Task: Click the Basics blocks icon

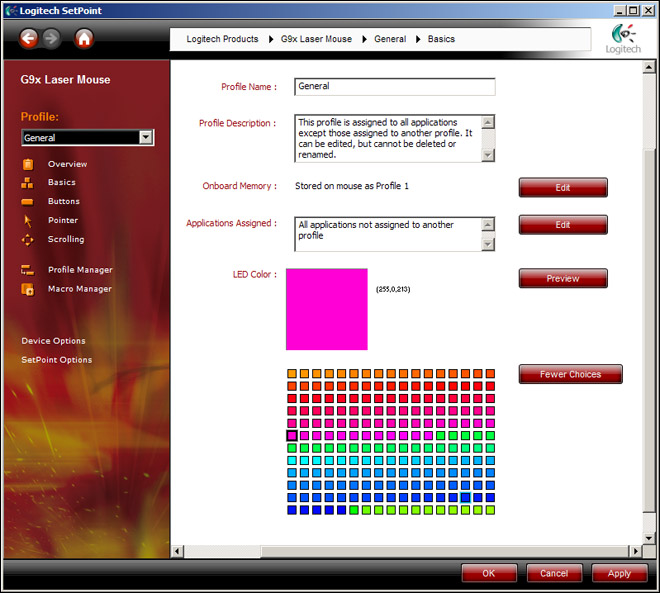Action: (x=27, y=183)
